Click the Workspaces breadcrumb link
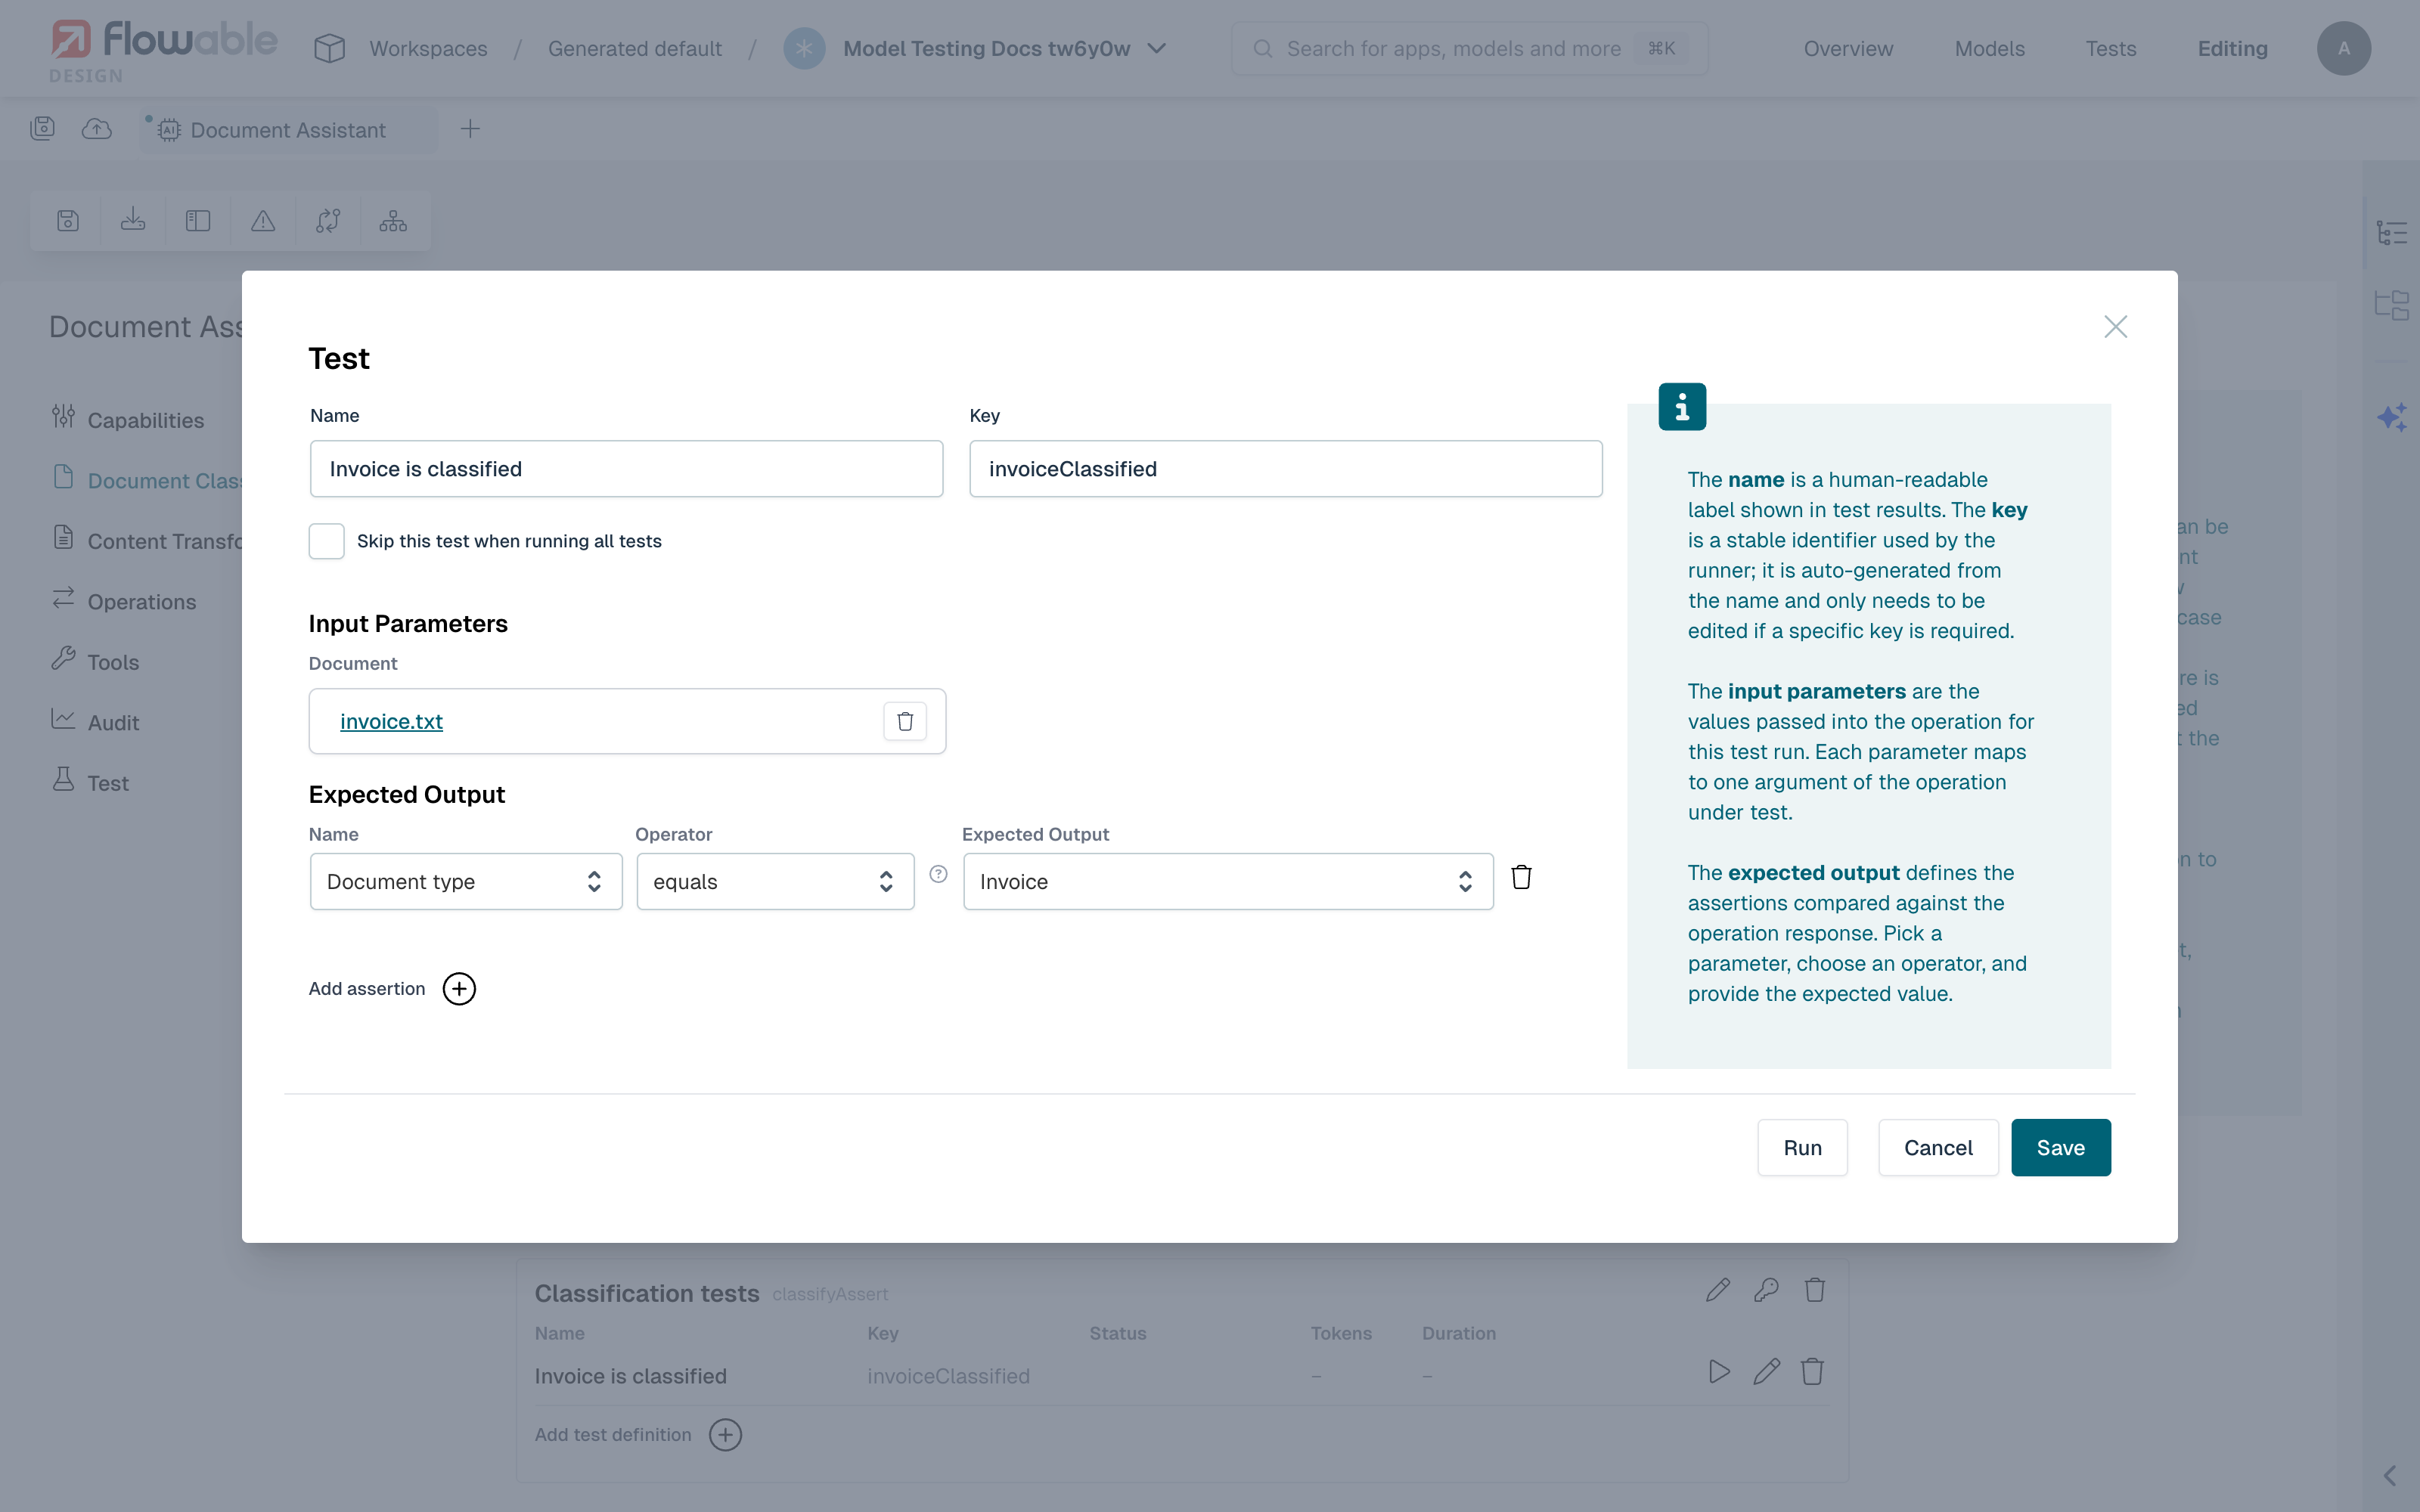Viewport: 2420px width, 1512px height. [x=428, y=48]
